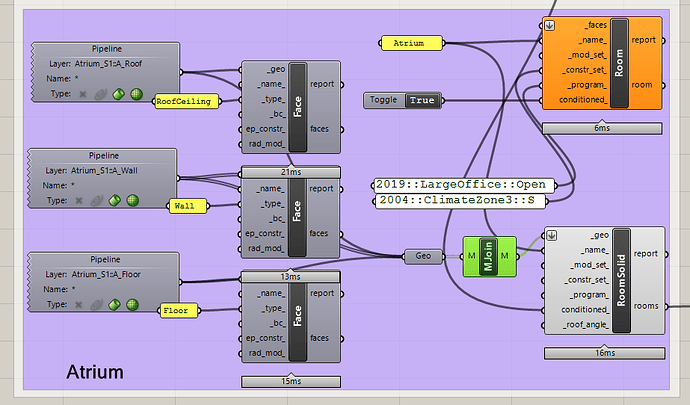Image resolution: width=690 pixels, height=405 pixels.
Task: Click the 6ms profiler label under Room
Action: (x=602, y=129)
